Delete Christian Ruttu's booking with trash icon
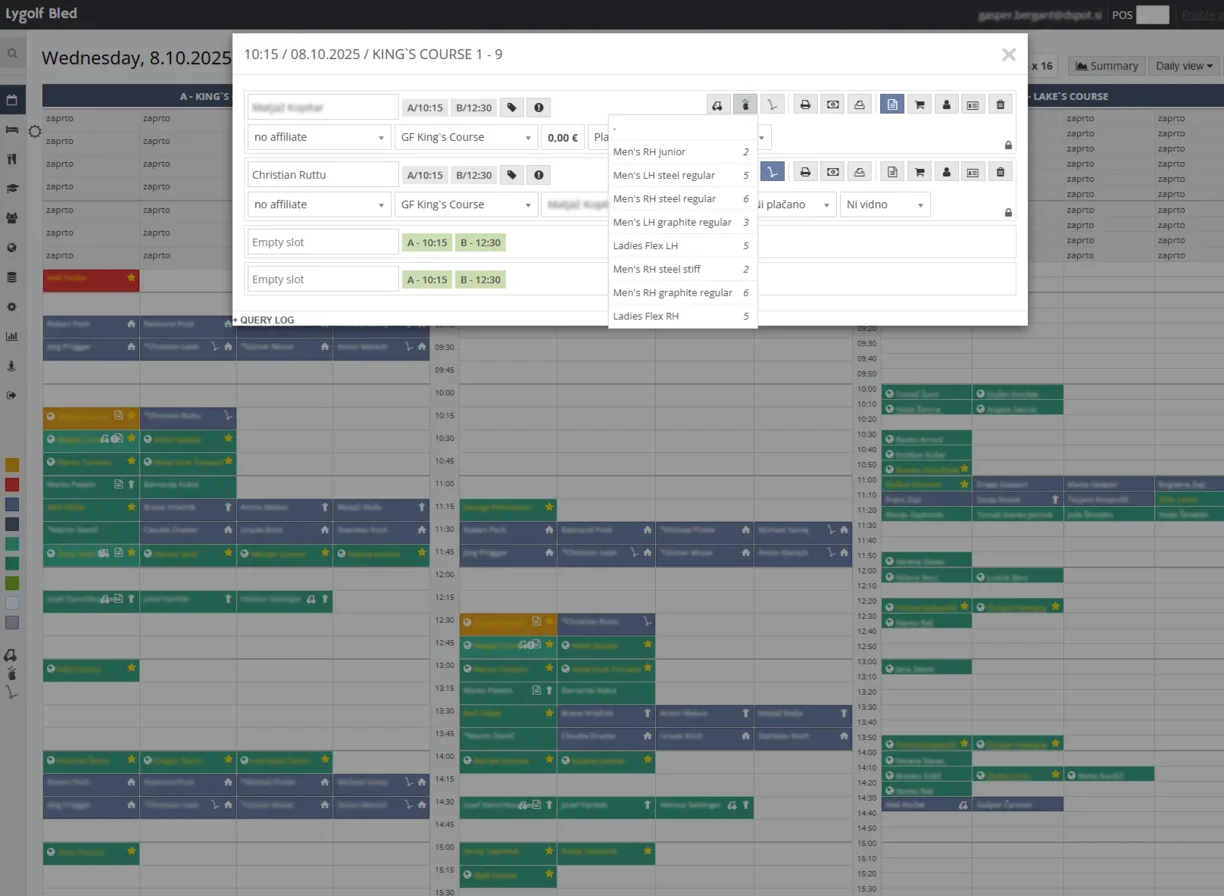This screenshot has height=896, width=1224. [1000, 172]
